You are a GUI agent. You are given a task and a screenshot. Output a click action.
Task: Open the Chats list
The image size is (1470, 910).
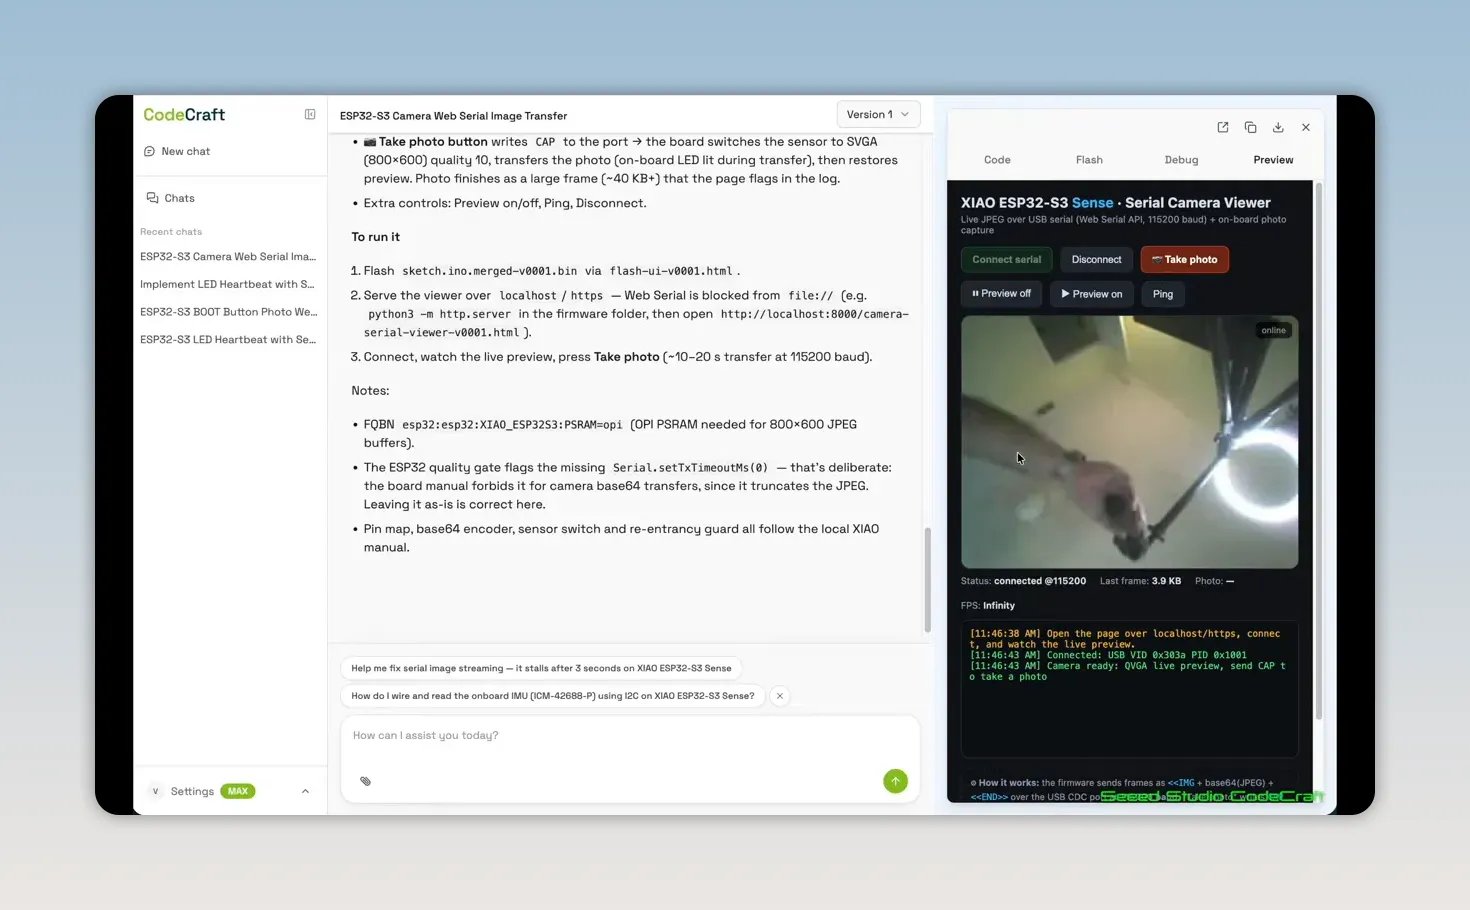(x=171, y=198)
